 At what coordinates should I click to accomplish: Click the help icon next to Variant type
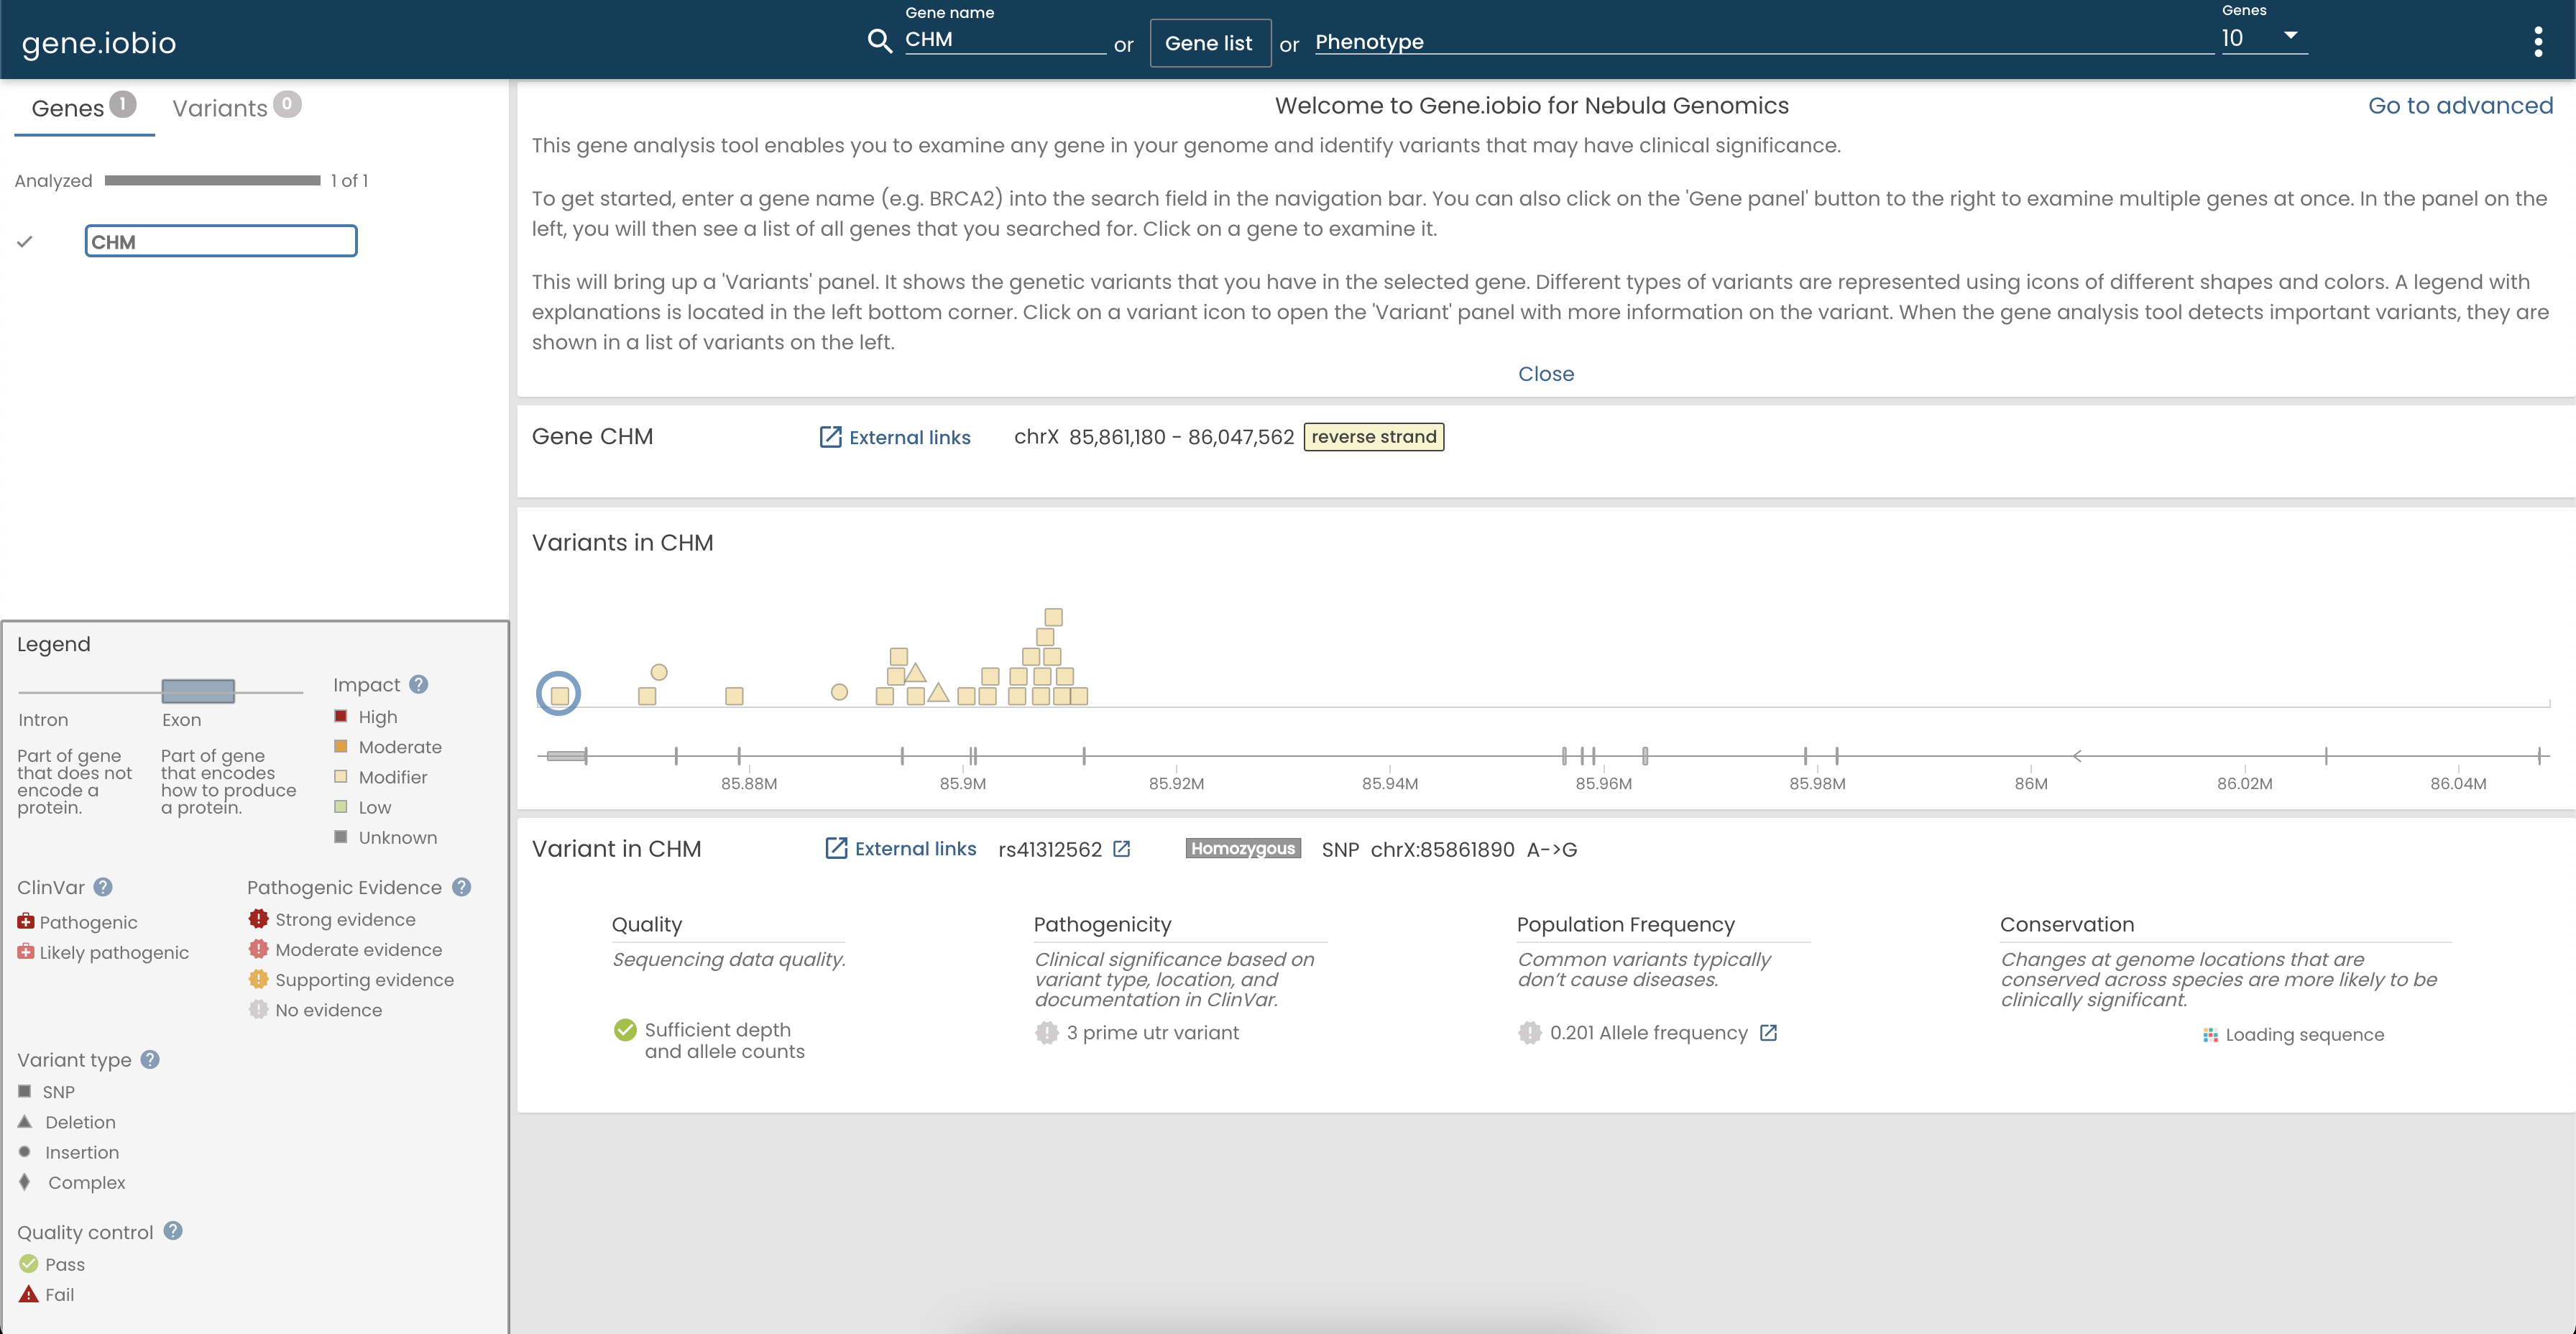pos(150,1059)
